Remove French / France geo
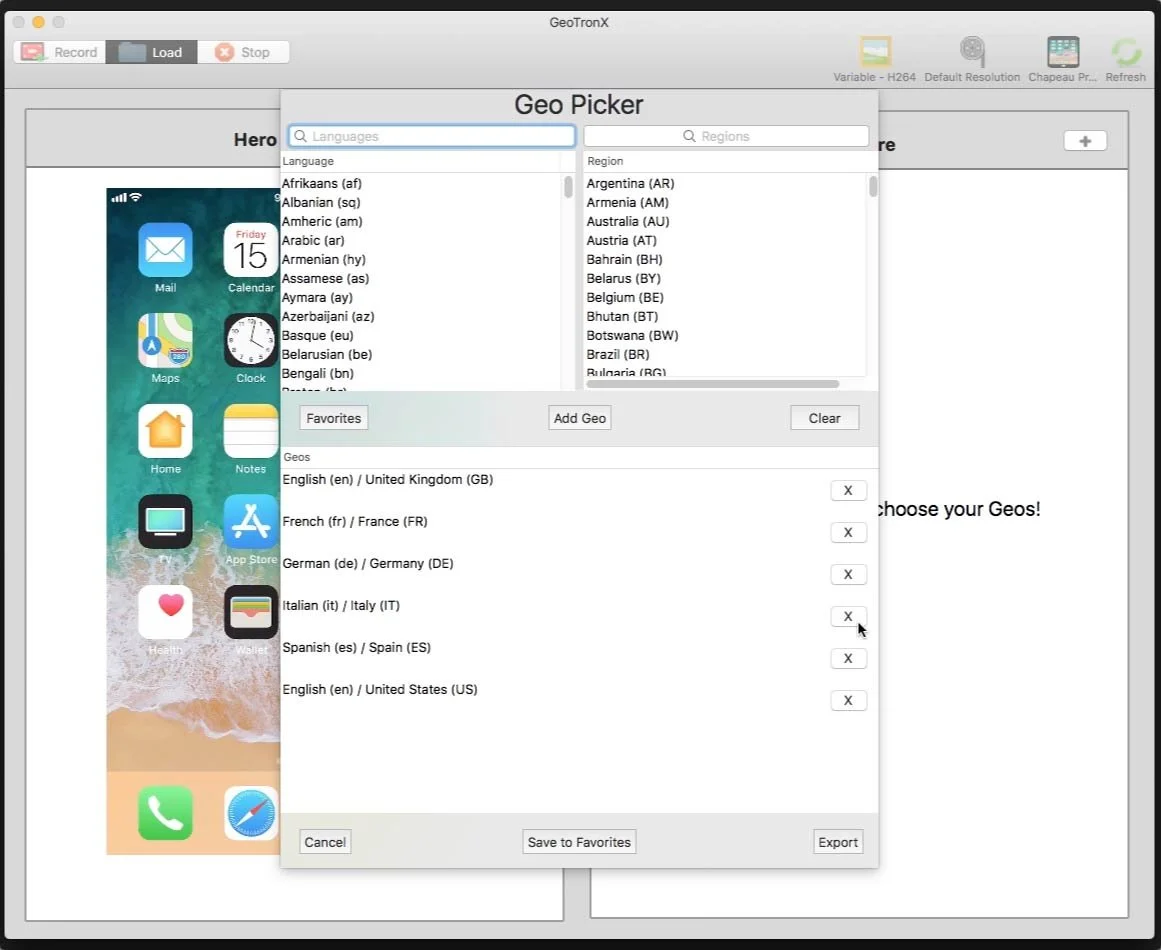1161x950 pixels. tap(848, 532)
